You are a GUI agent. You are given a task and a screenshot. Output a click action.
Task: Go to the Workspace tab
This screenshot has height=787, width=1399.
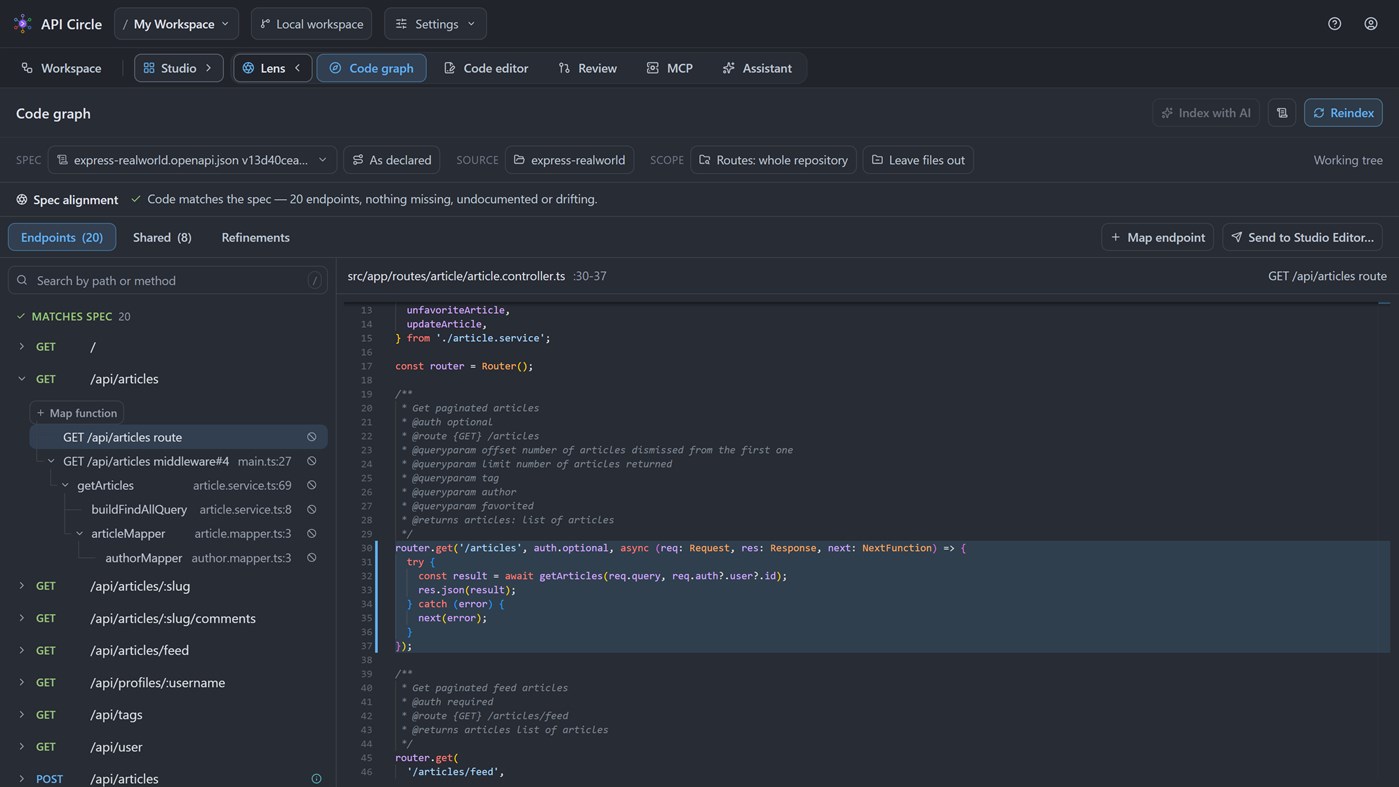tap(61, 68)
